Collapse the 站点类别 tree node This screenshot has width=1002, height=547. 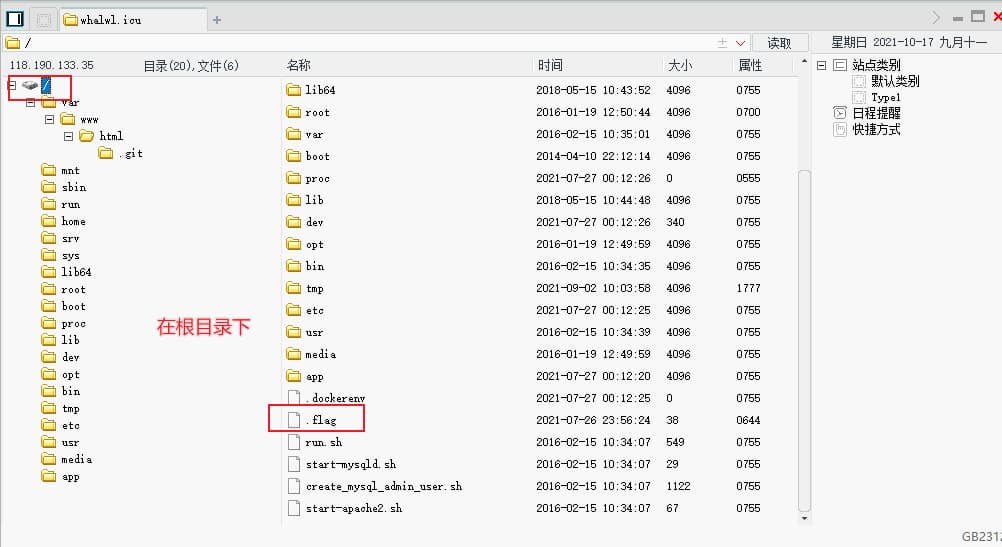pos(822,65)
